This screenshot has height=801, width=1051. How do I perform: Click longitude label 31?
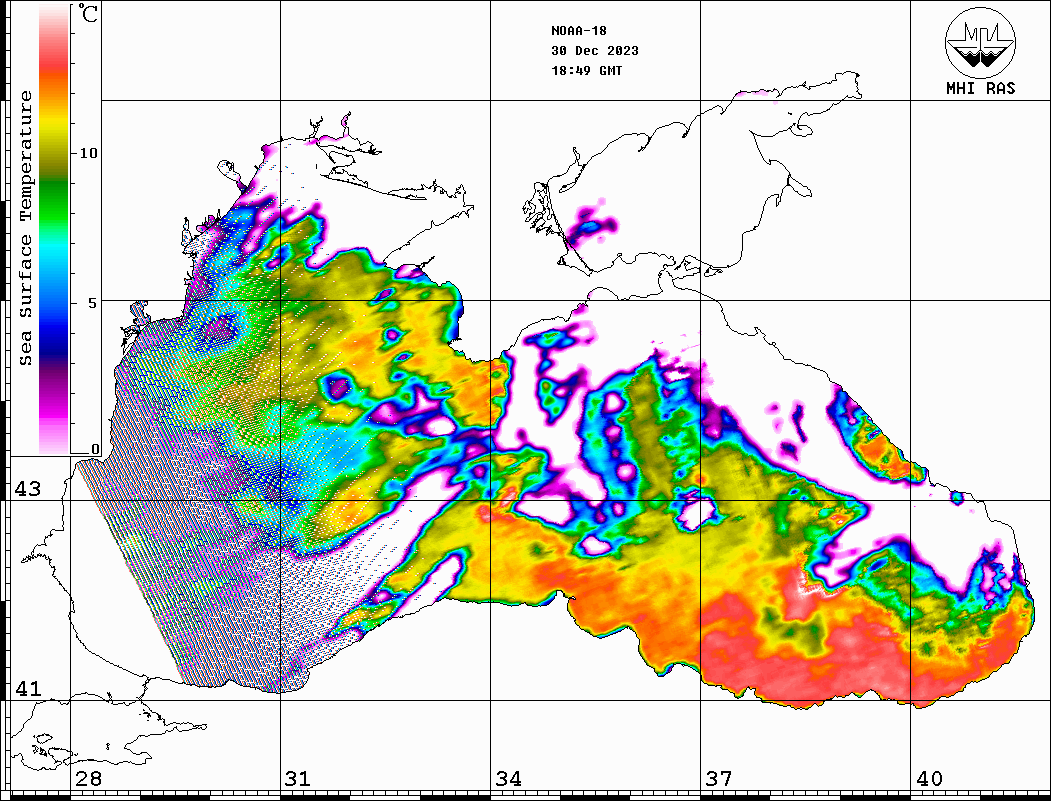coord(298,778)
